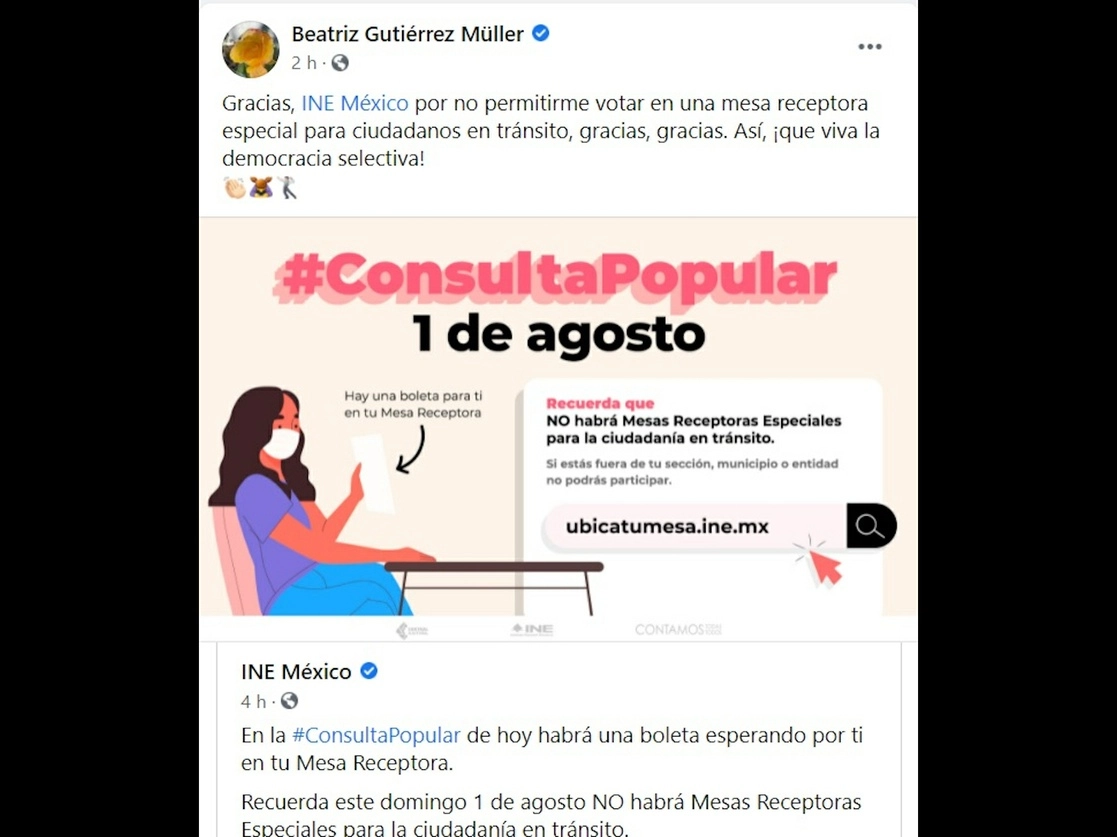Click the 2 h post timestamp
Viewport: 1117px width, 837px height.
pos(303,63)
